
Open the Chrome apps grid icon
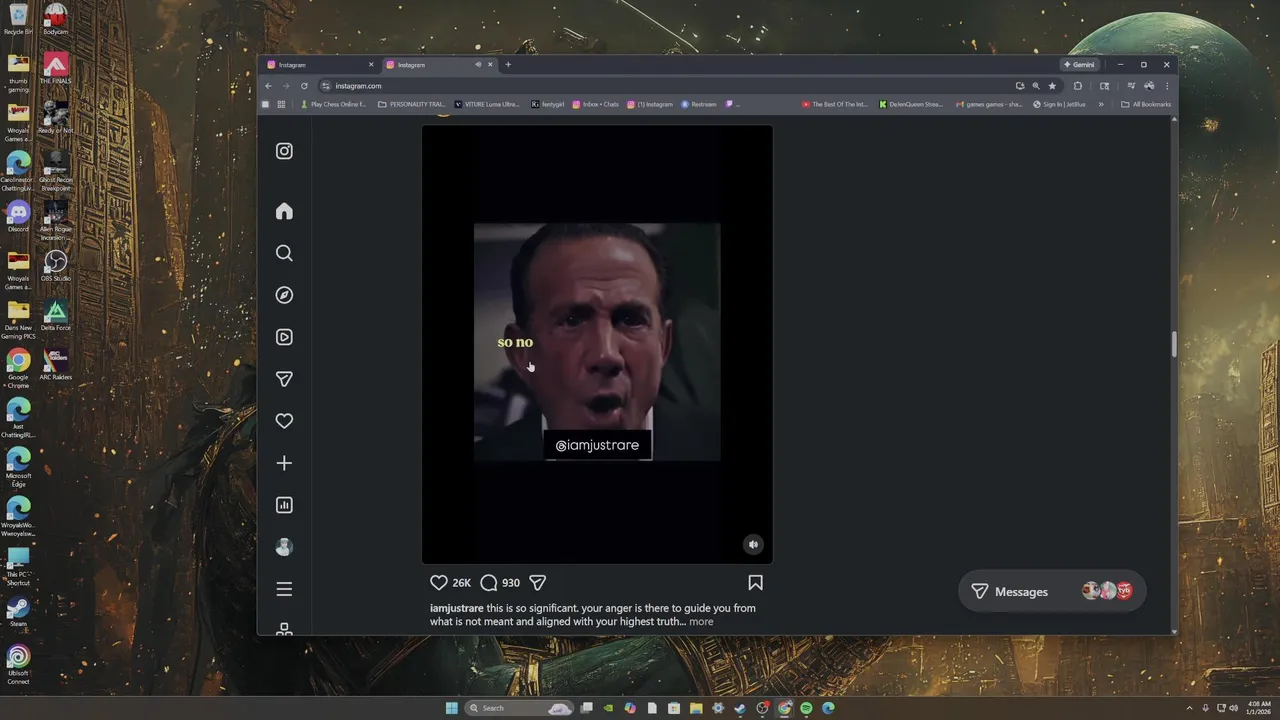(x=281, y=104)
